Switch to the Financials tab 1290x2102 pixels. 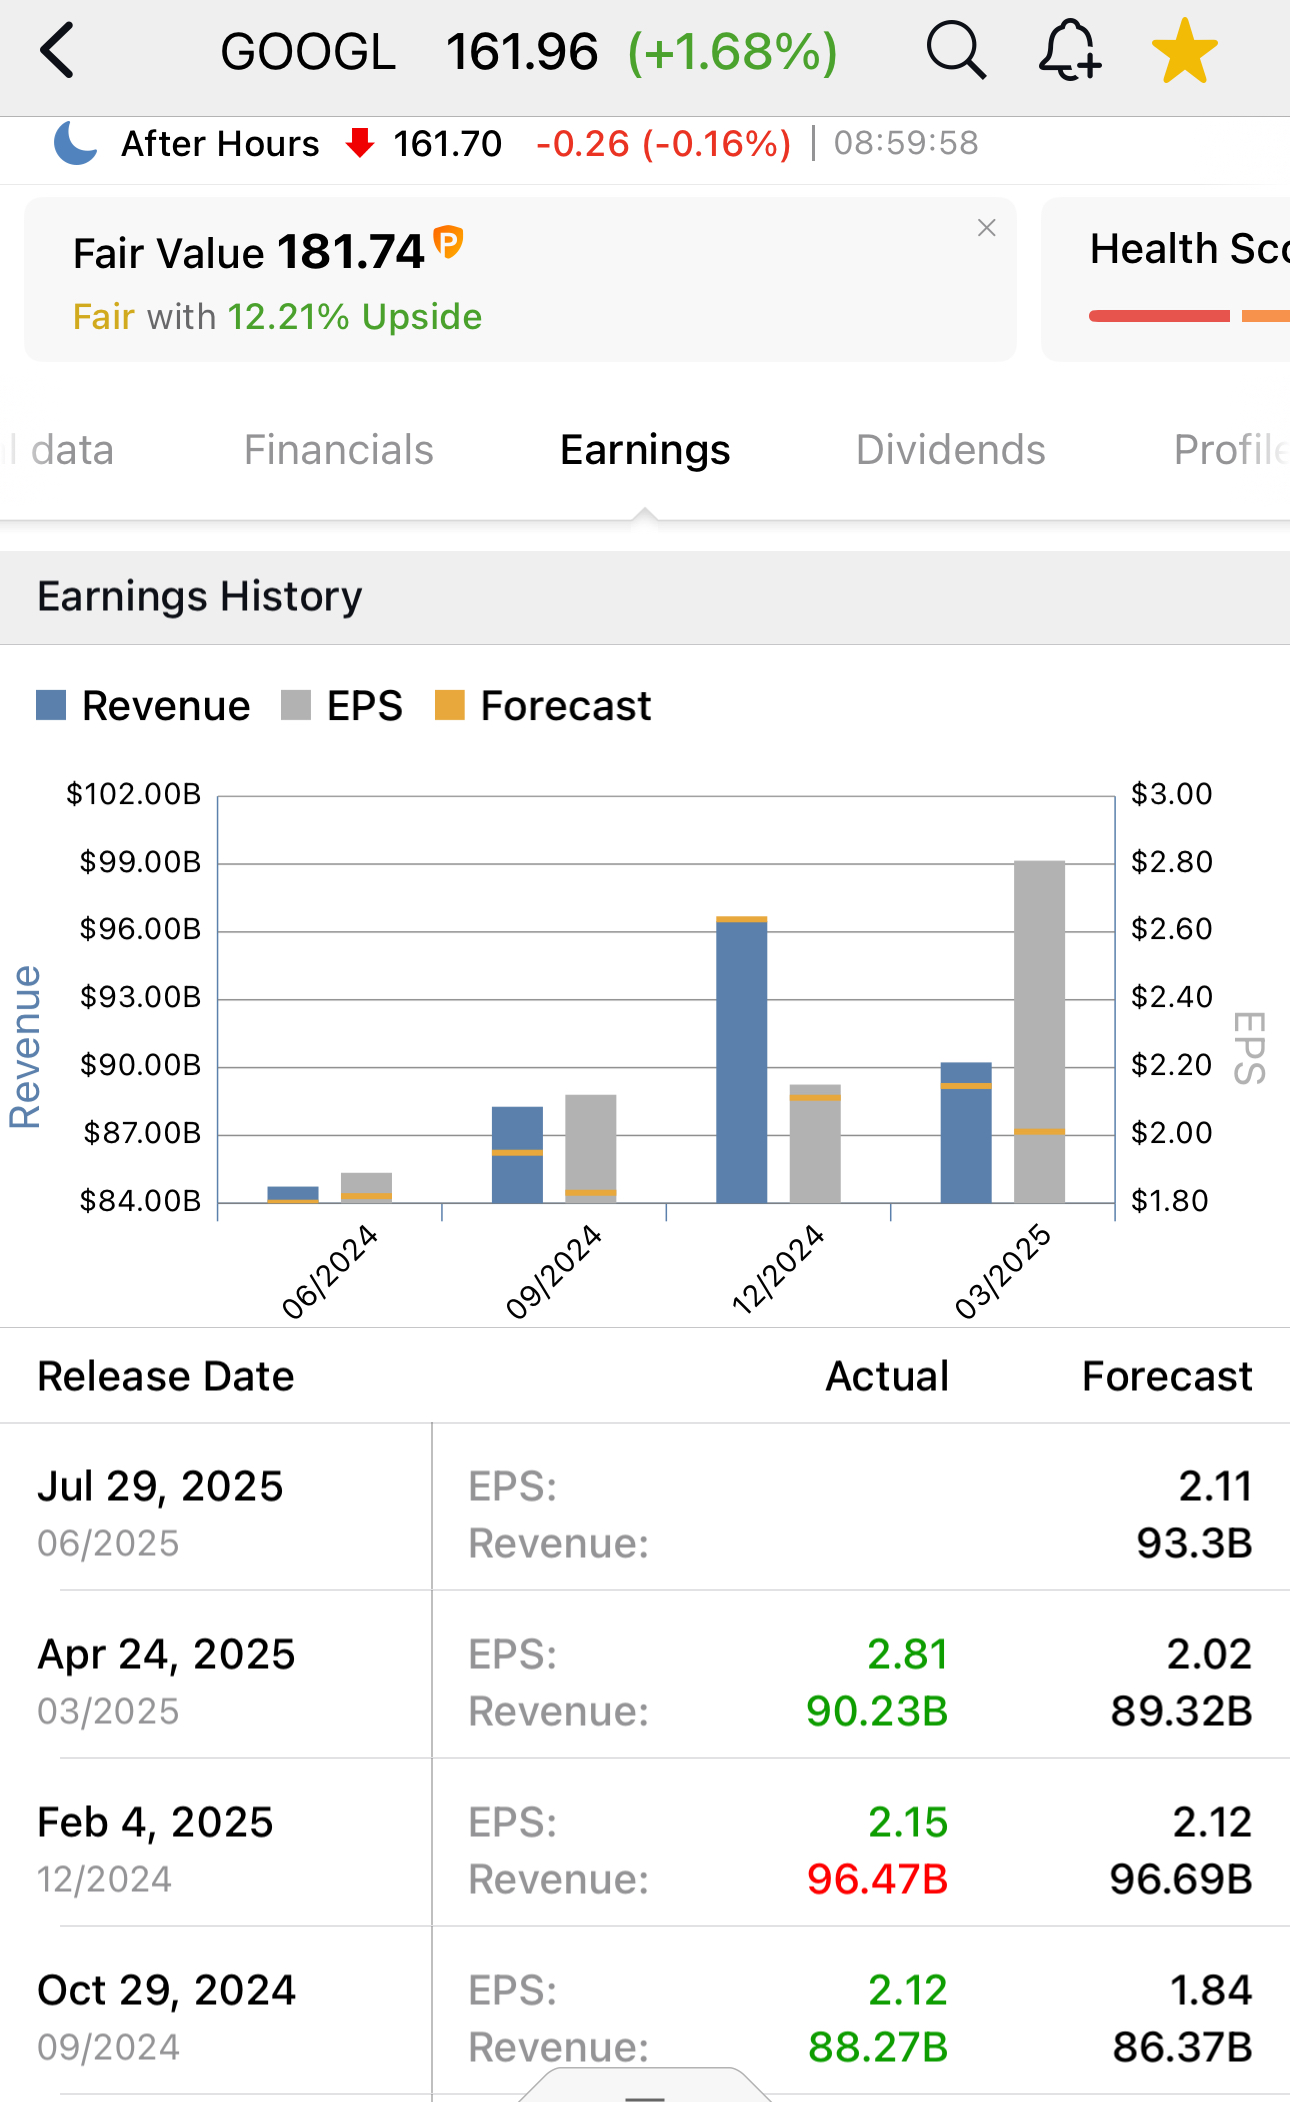coord(339,450)
